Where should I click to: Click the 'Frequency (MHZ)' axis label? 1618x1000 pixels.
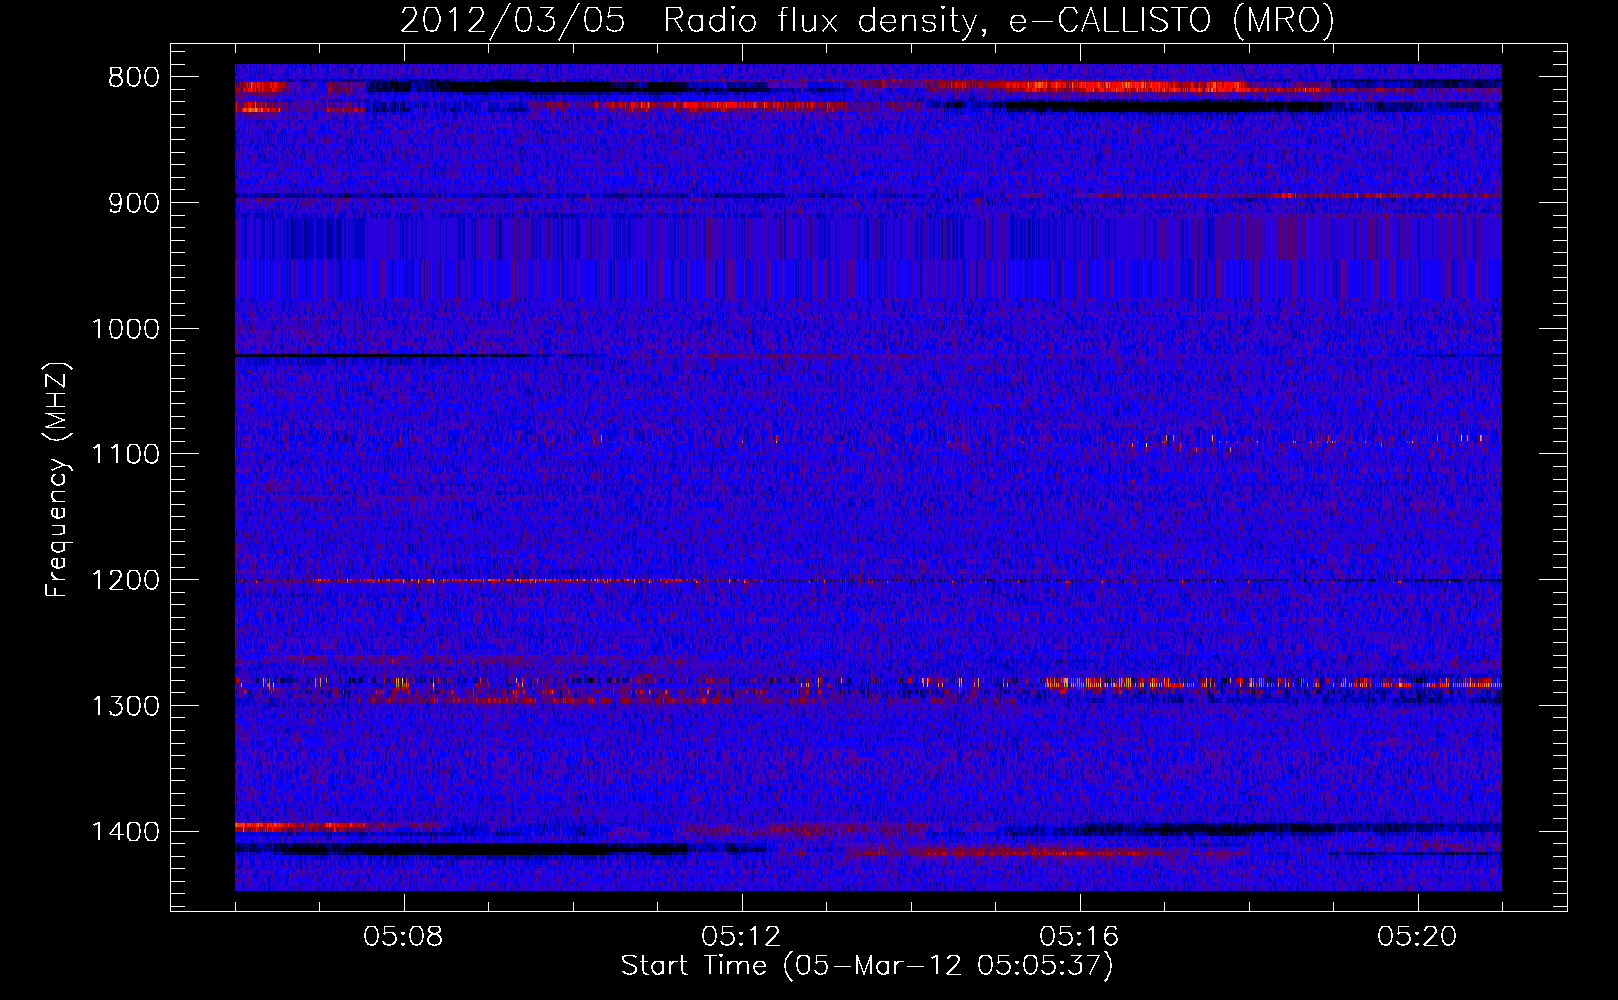(57, 480)
